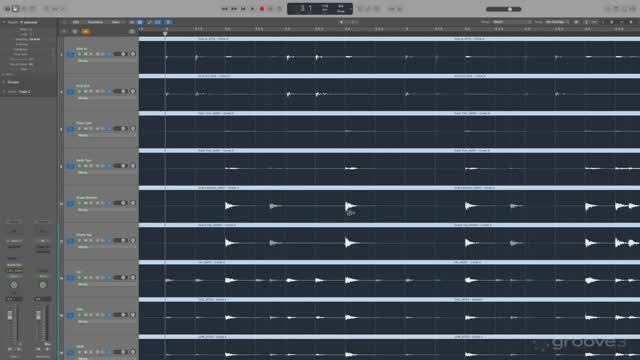
Task: Open the Functions menu in the tracks area
Action: 96,22
